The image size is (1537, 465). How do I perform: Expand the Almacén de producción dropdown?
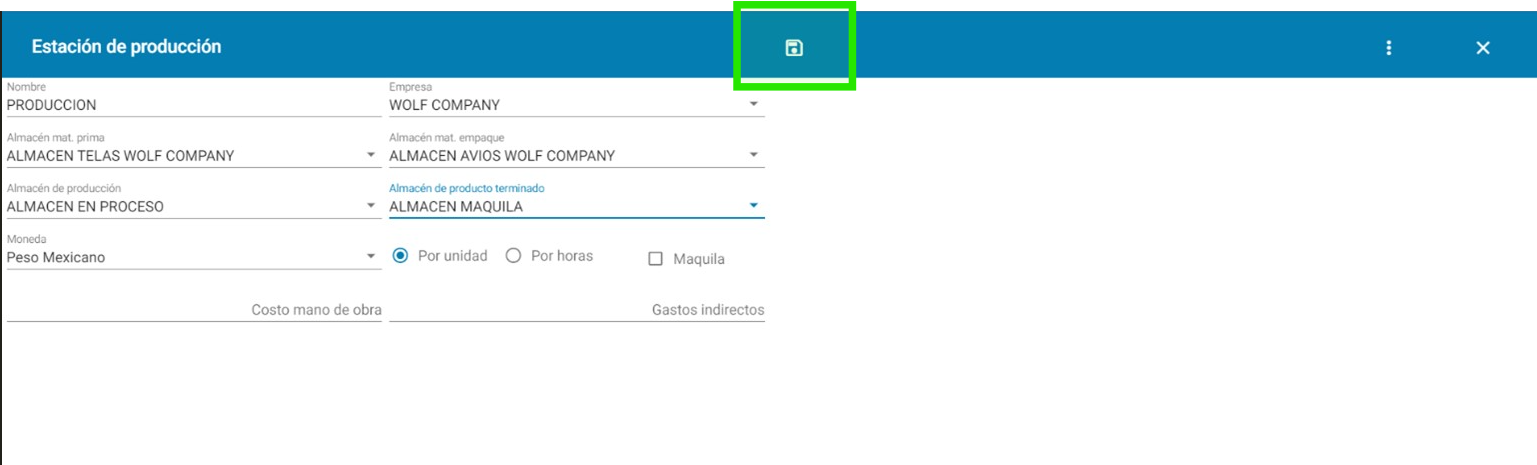[371, 206]
